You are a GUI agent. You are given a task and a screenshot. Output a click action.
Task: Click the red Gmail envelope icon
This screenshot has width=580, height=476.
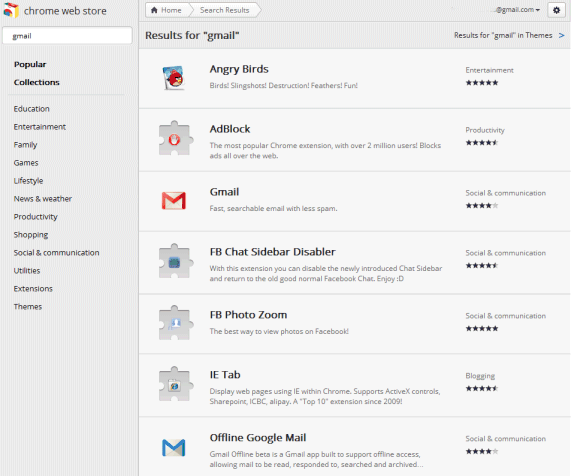click(x=174, y=201)
